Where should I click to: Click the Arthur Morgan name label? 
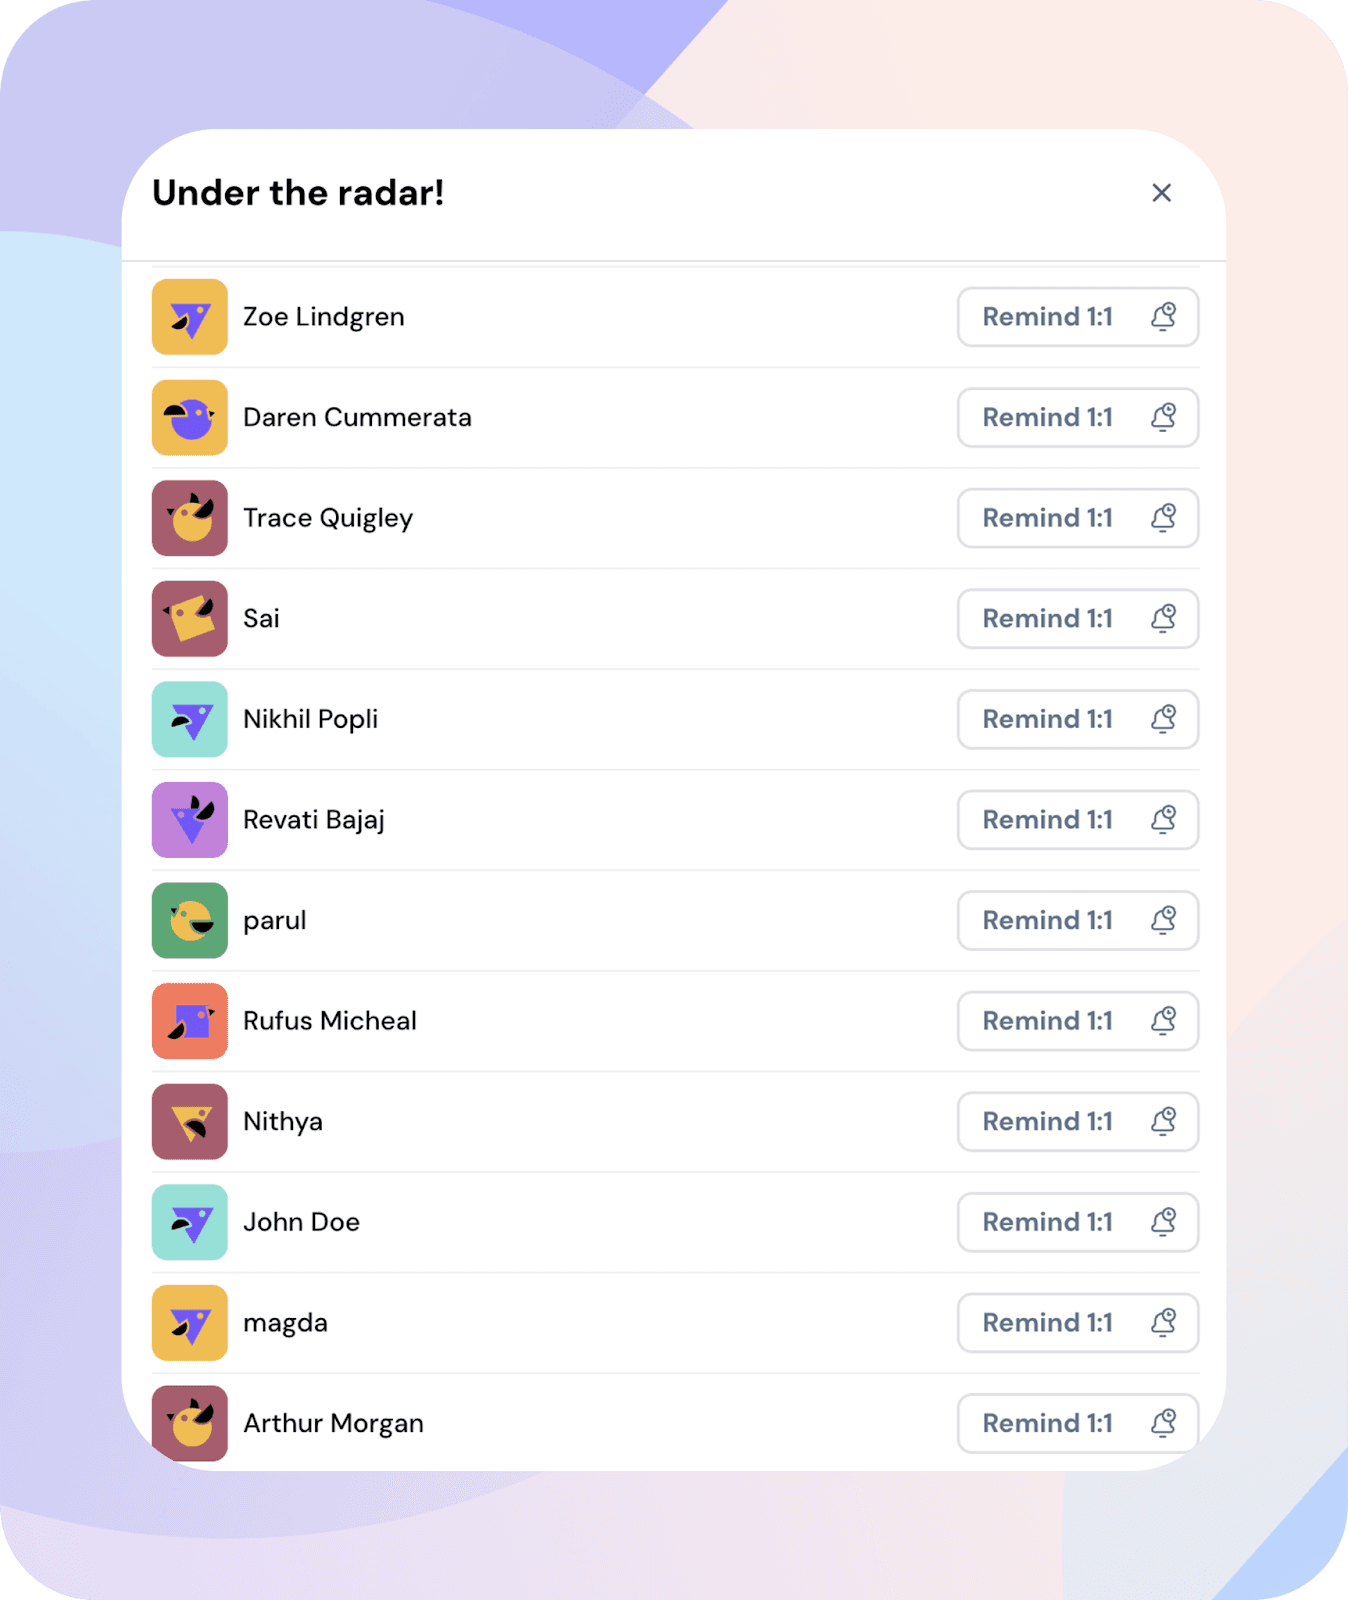pyautogui.click(x=333, y=1423)
